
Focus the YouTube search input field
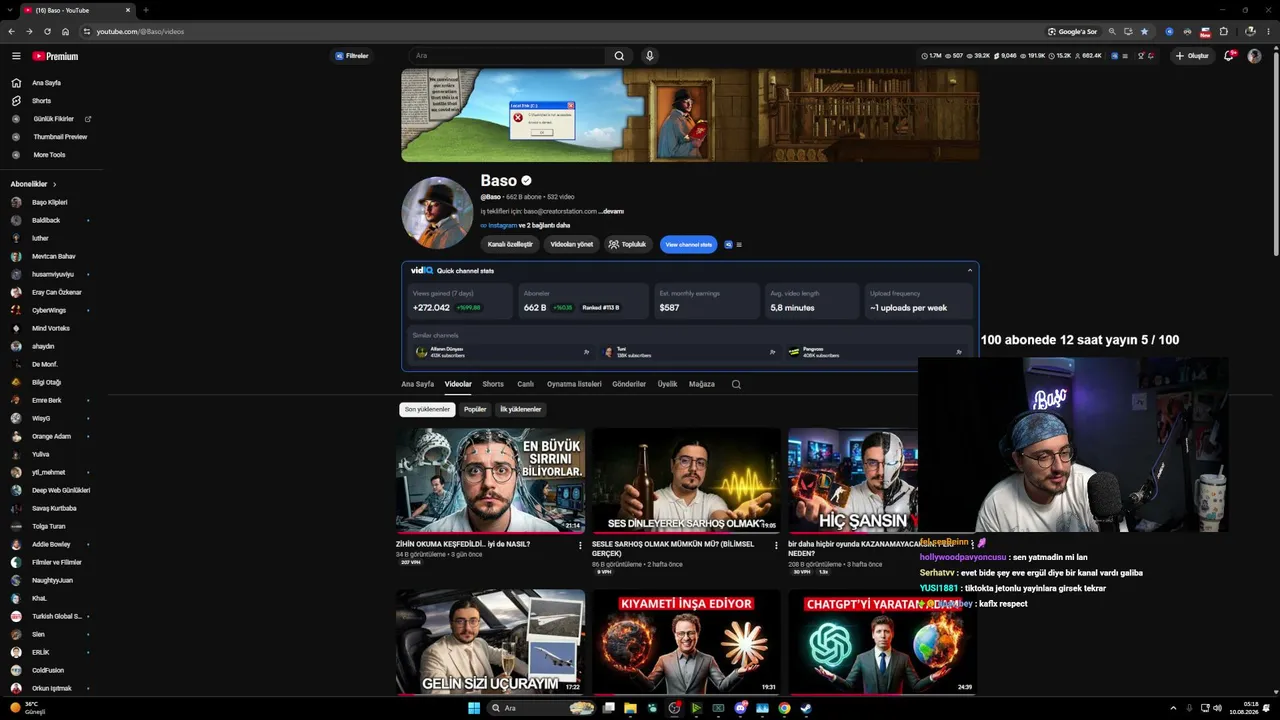(x=508, y=56)
